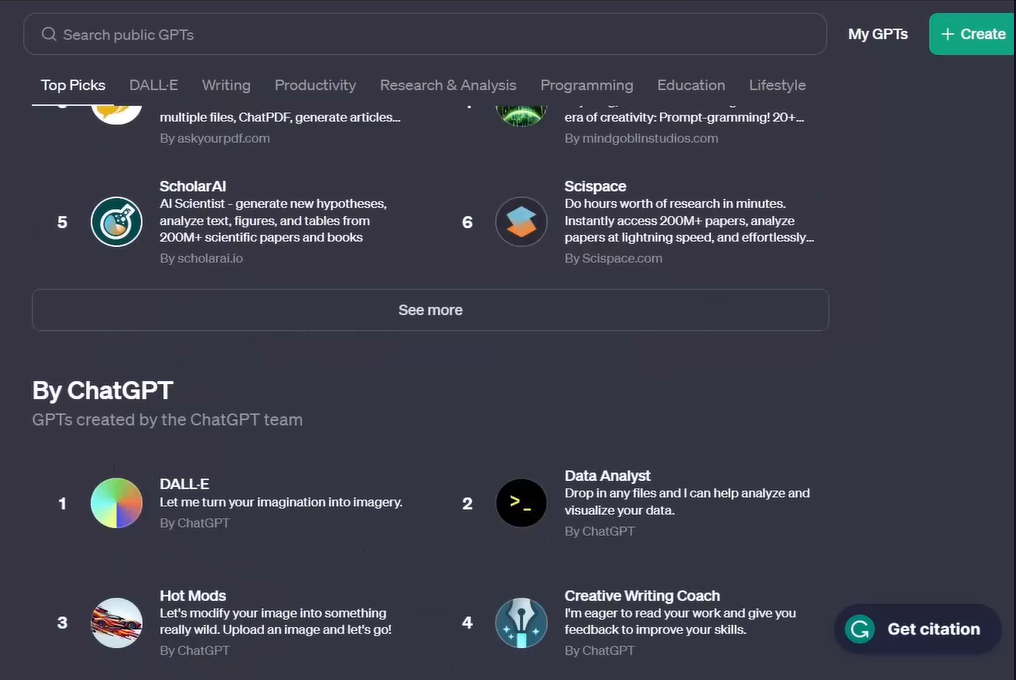
Task: Click the Create button
Action: [x=972, y=34]
